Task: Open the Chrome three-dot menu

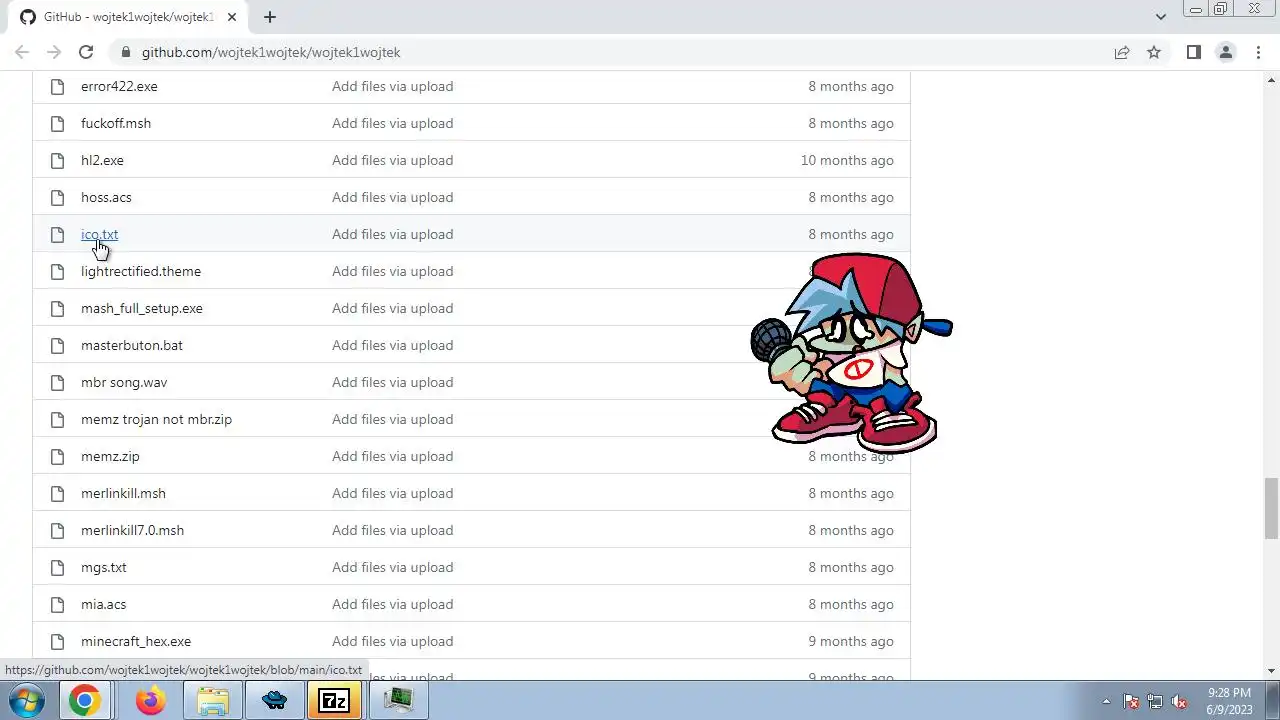Action: pos(1258,52)
